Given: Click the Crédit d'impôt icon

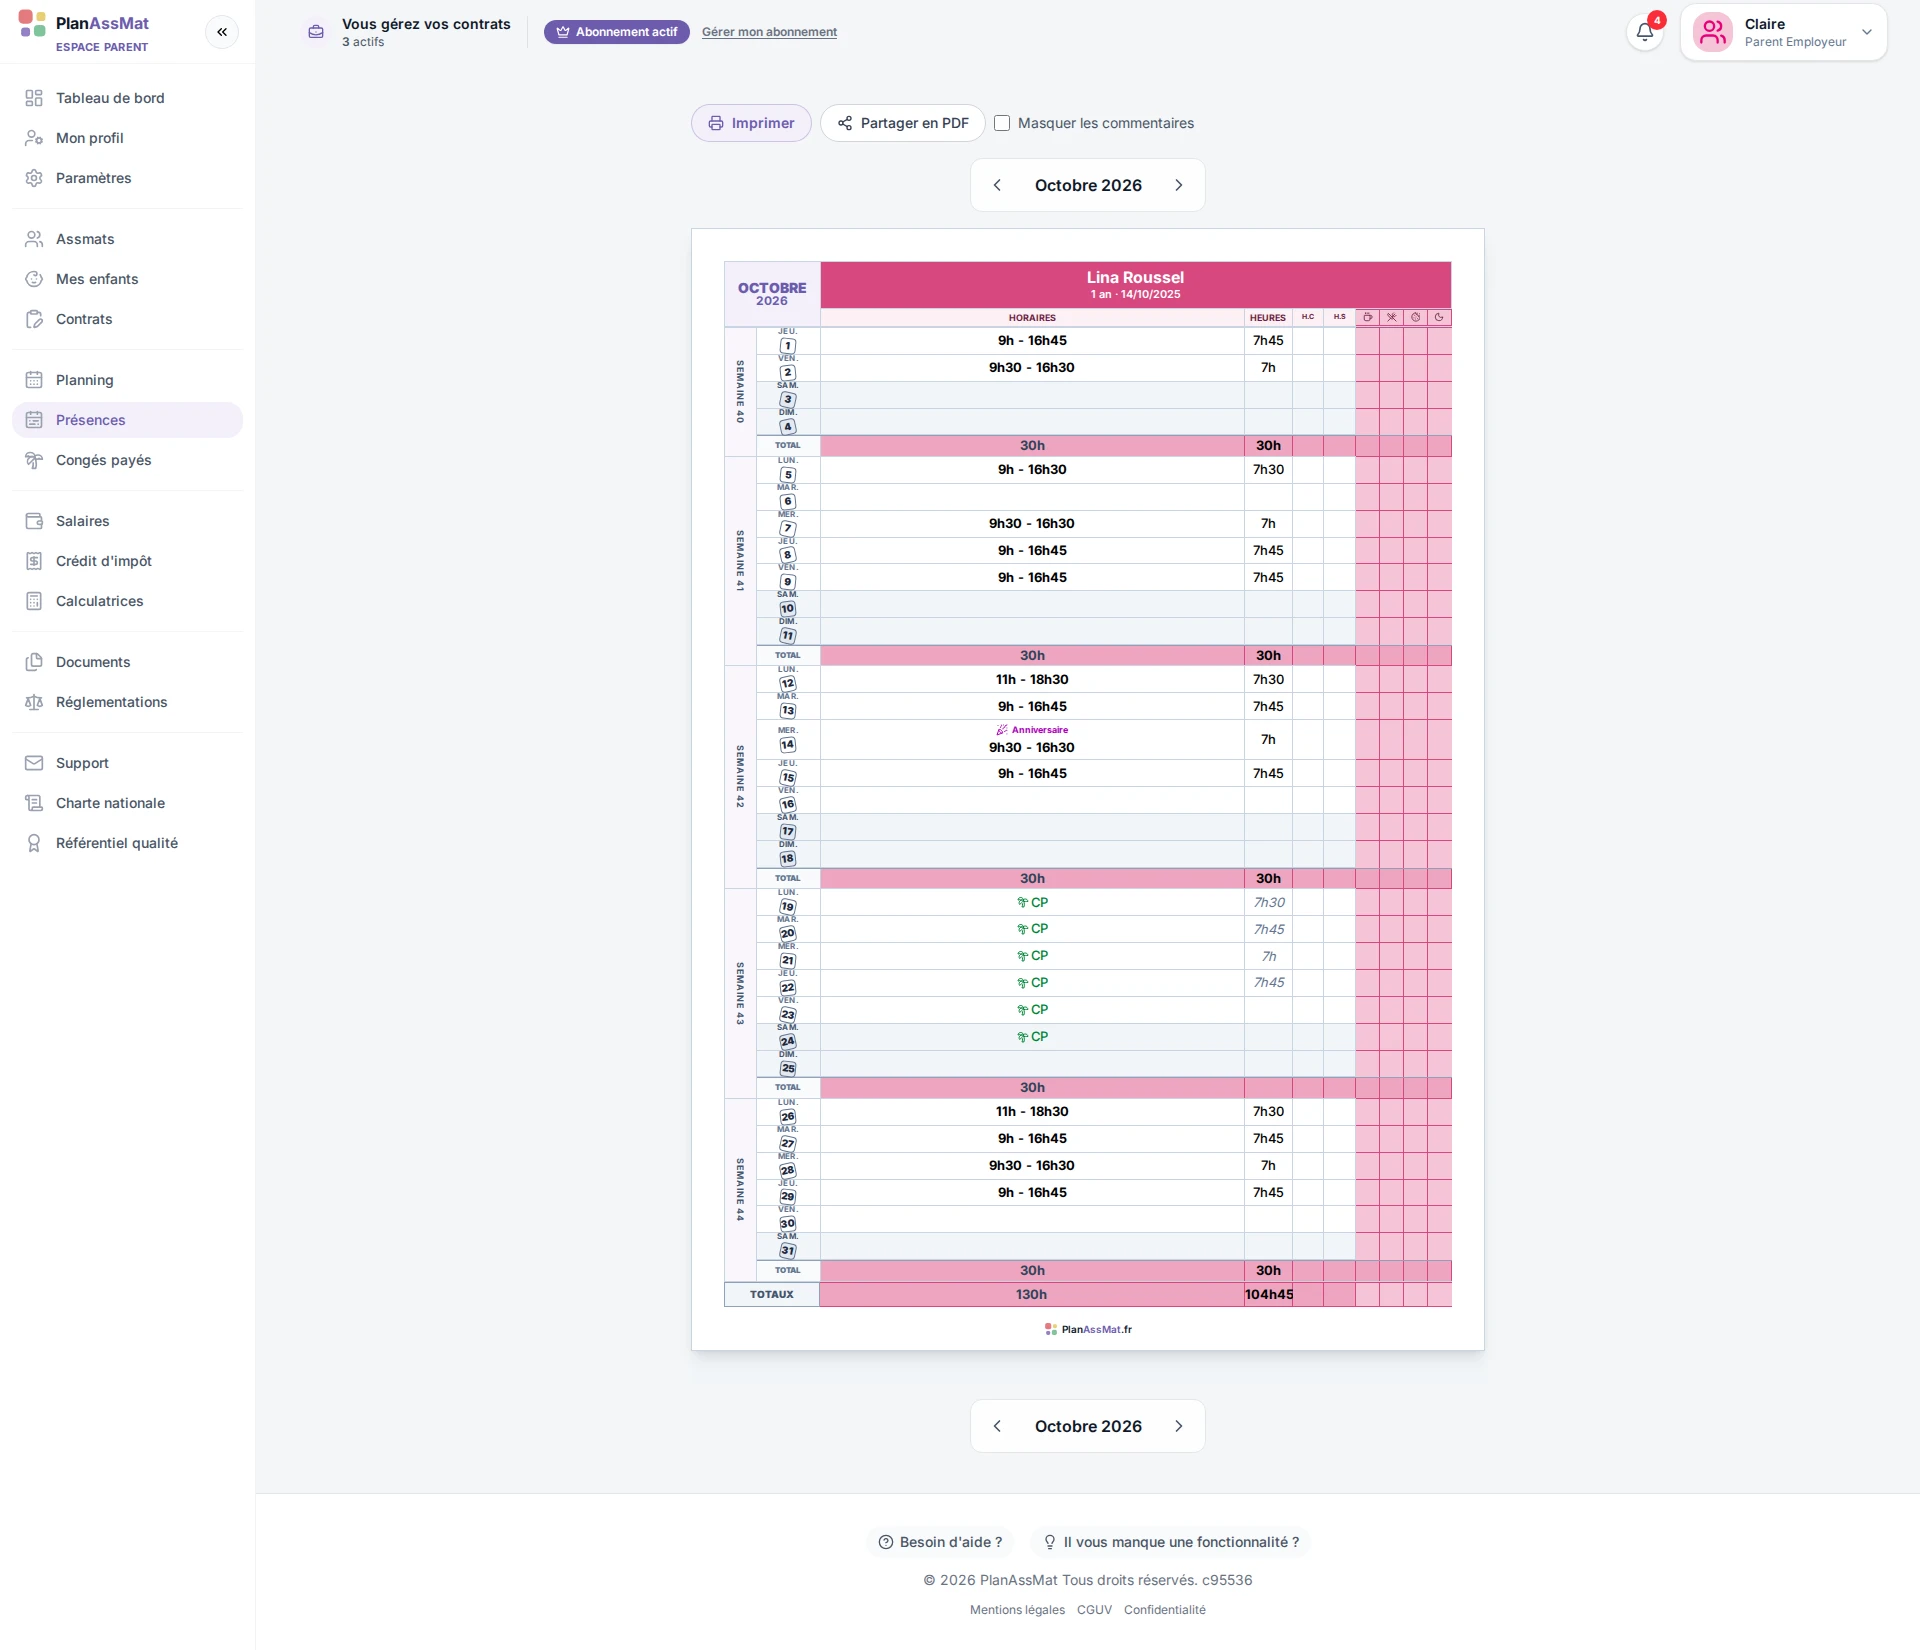Looking at the screenshot, I should coord(34,561).
